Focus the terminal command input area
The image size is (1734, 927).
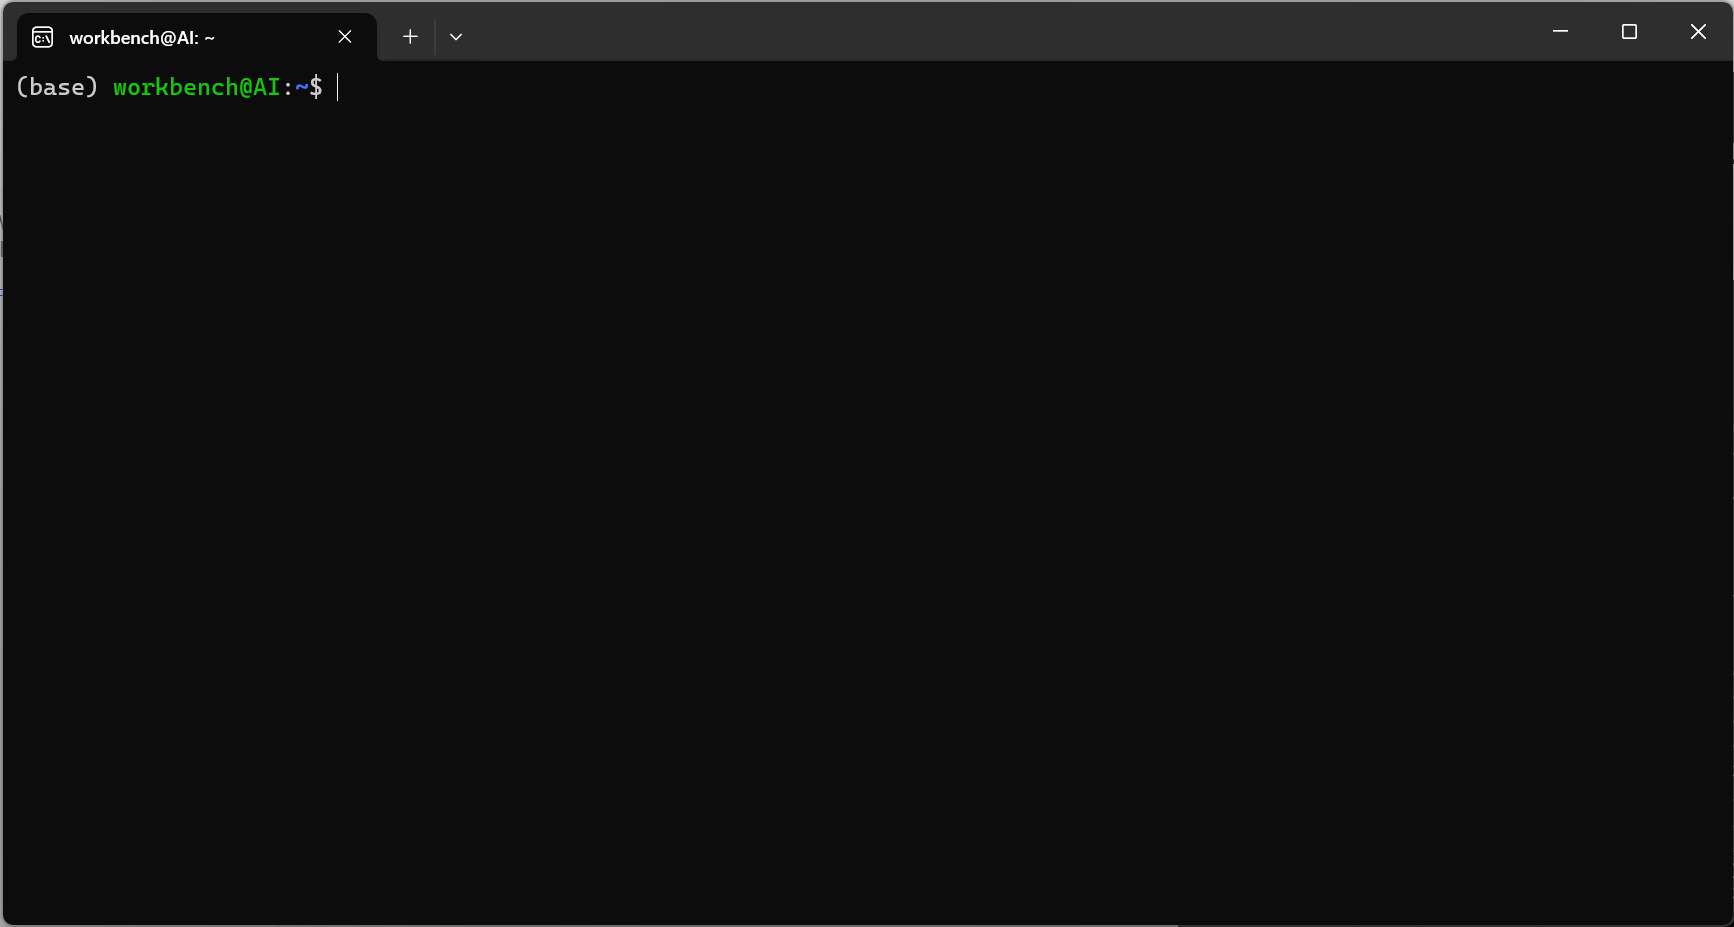point(867,492)
